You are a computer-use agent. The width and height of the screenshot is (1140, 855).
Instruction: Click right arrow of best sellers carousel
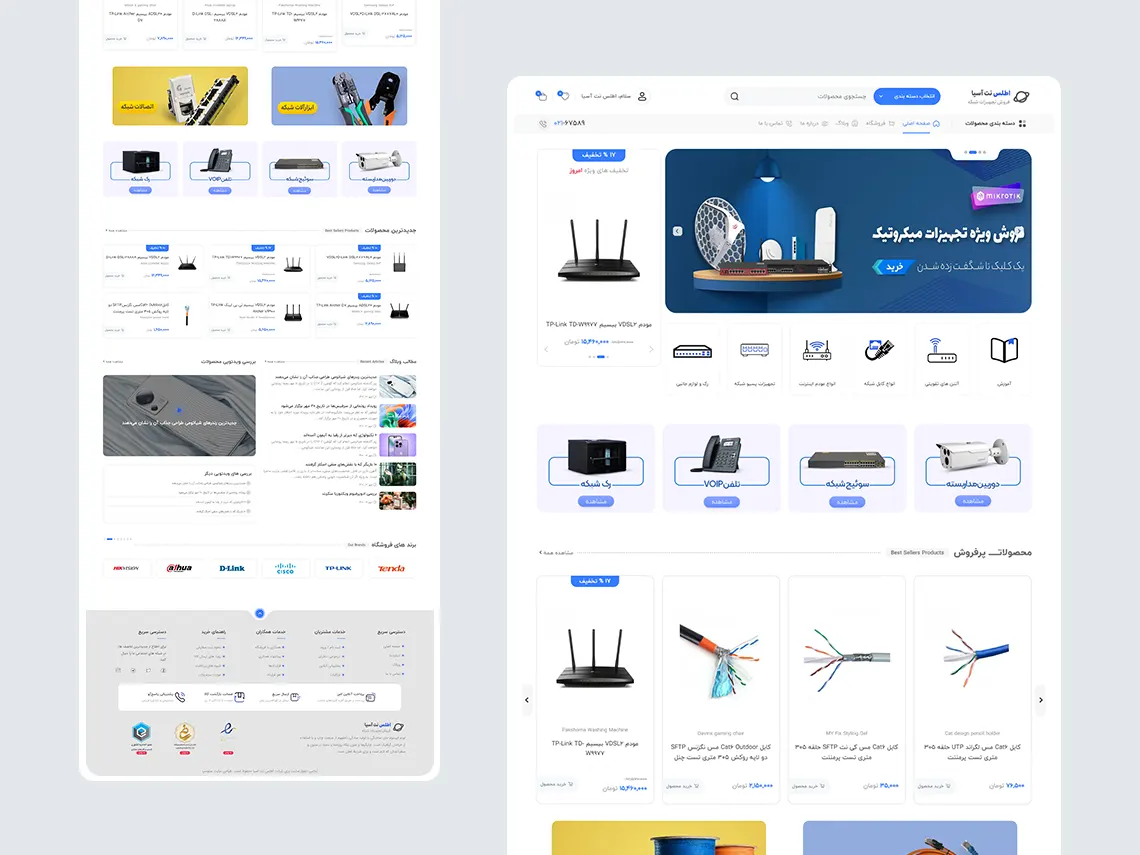coord(1040,700)
